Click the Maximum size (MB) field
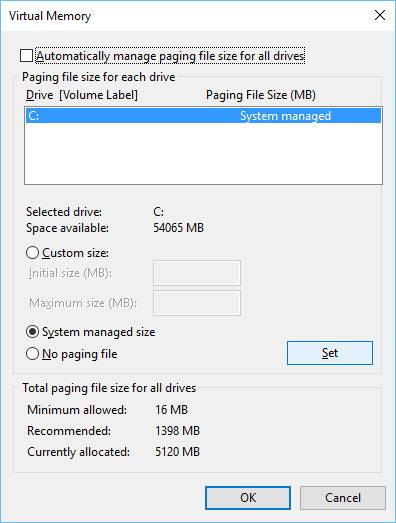Image resolution: width=396 pixels, height=523 pixels. [x=196, y=303]
